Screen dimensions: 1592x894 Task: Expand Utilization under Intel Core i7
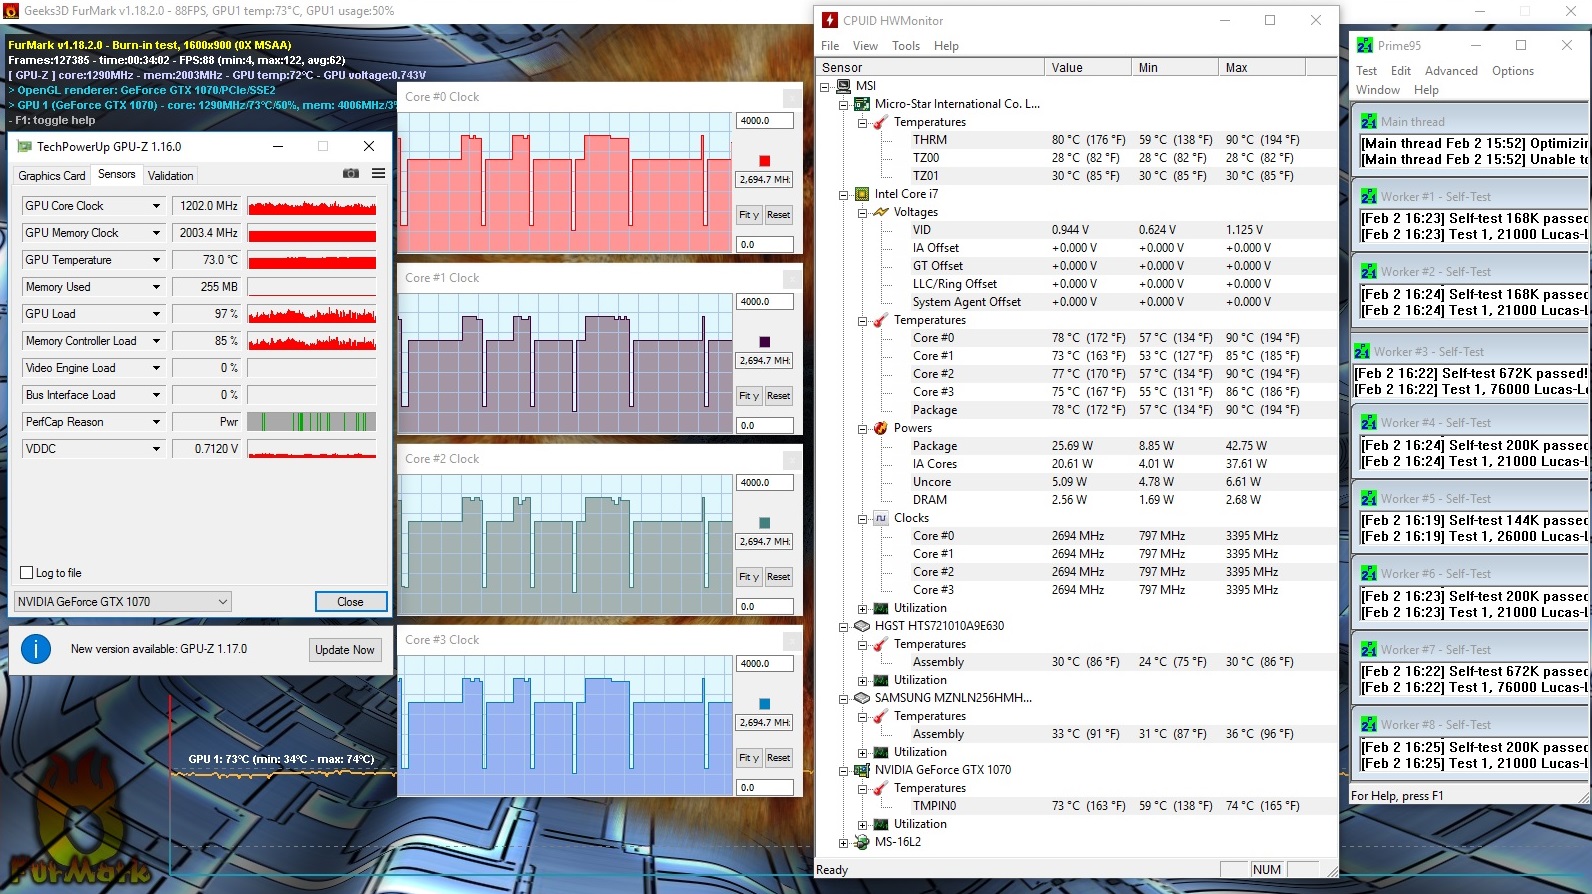862,609
